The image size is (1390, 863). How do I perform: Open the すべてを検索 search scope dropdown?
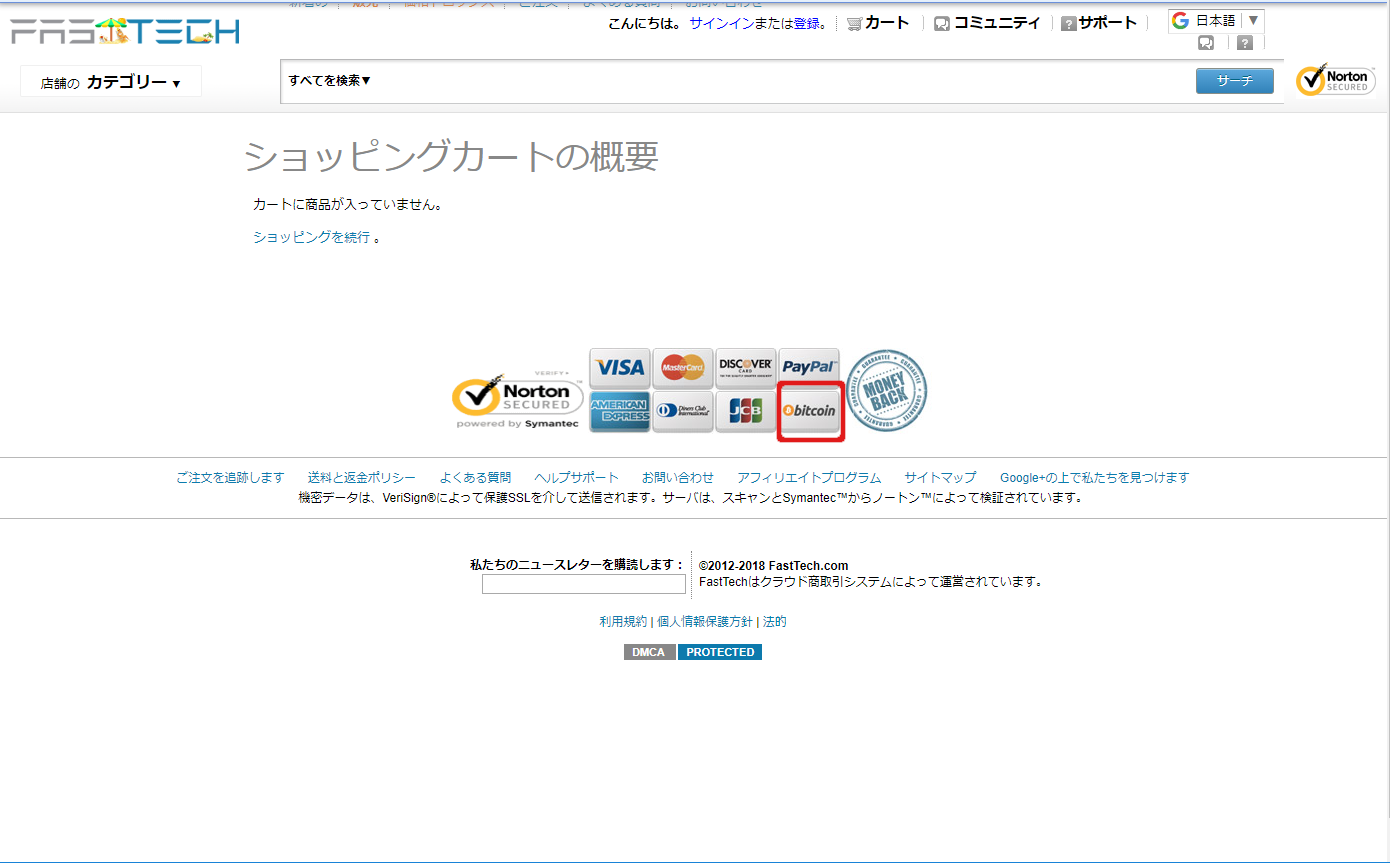coord(330,80)
